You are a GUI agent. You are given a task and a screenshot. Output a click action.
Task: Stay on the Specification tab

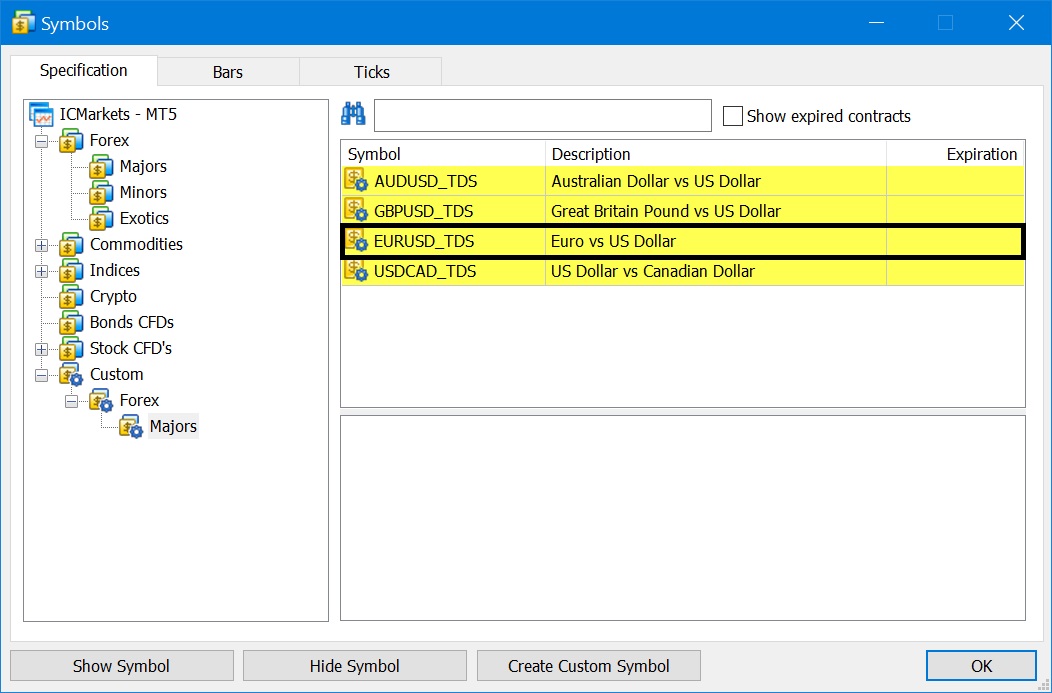(84, 70)
